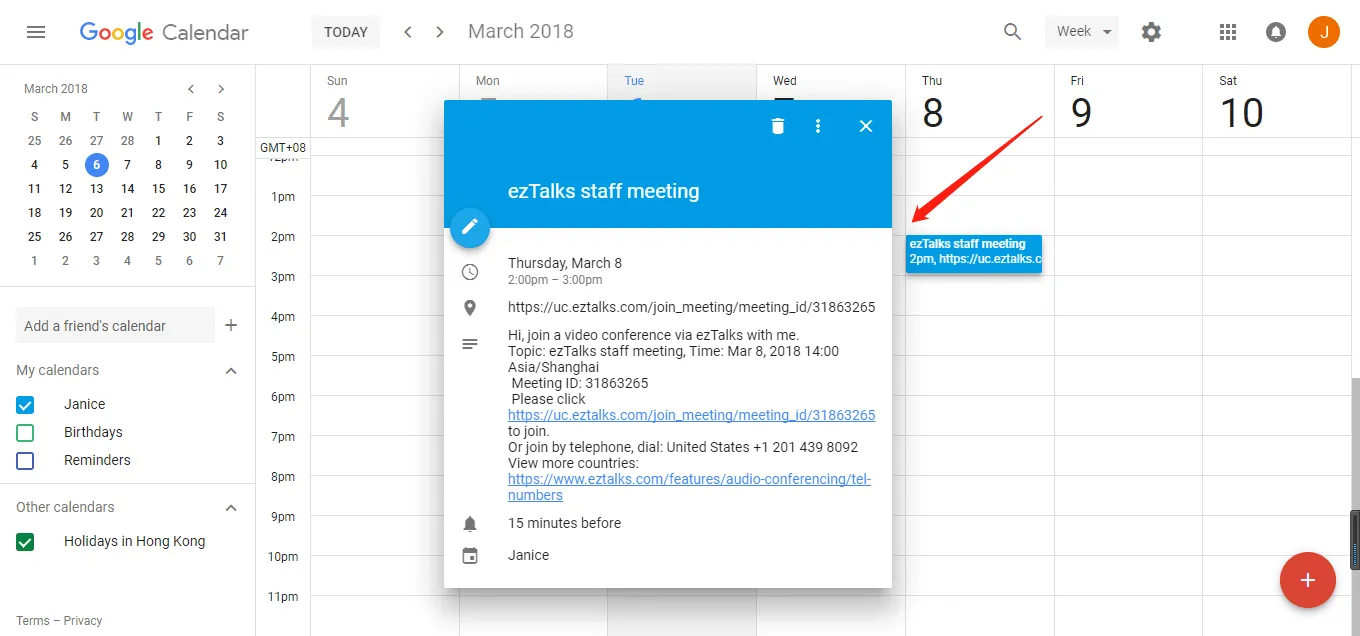This screenshot has height=636, width=1360.
Task: Click the ezTalks staff meeting popup title
Action: [x=604, y=191]
